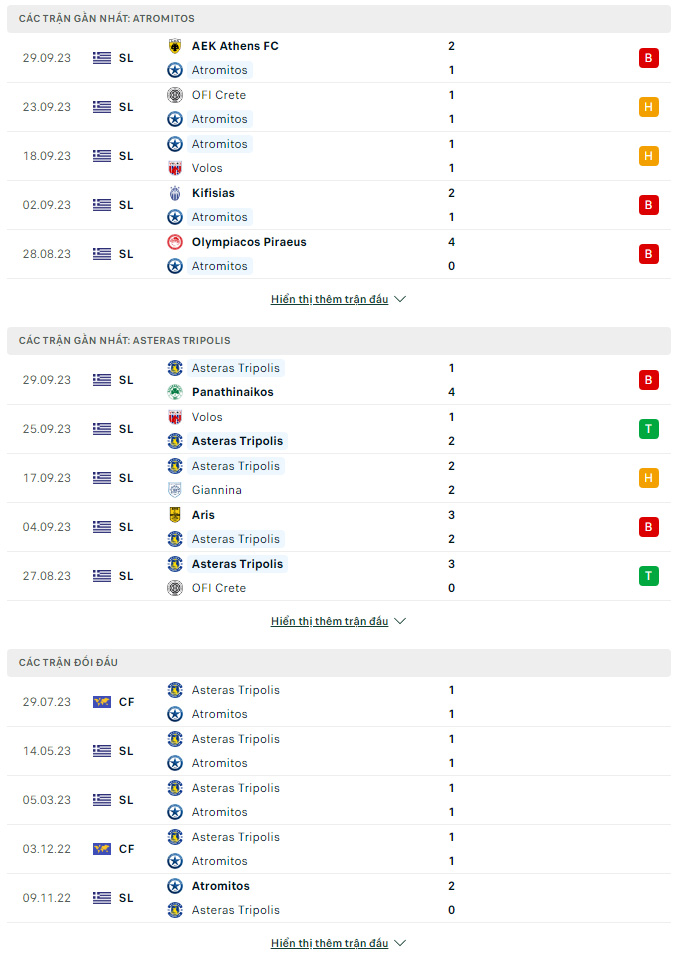
Task: Click the Panathinaikos green shamrock logo
Action: [x=175, y=392]
